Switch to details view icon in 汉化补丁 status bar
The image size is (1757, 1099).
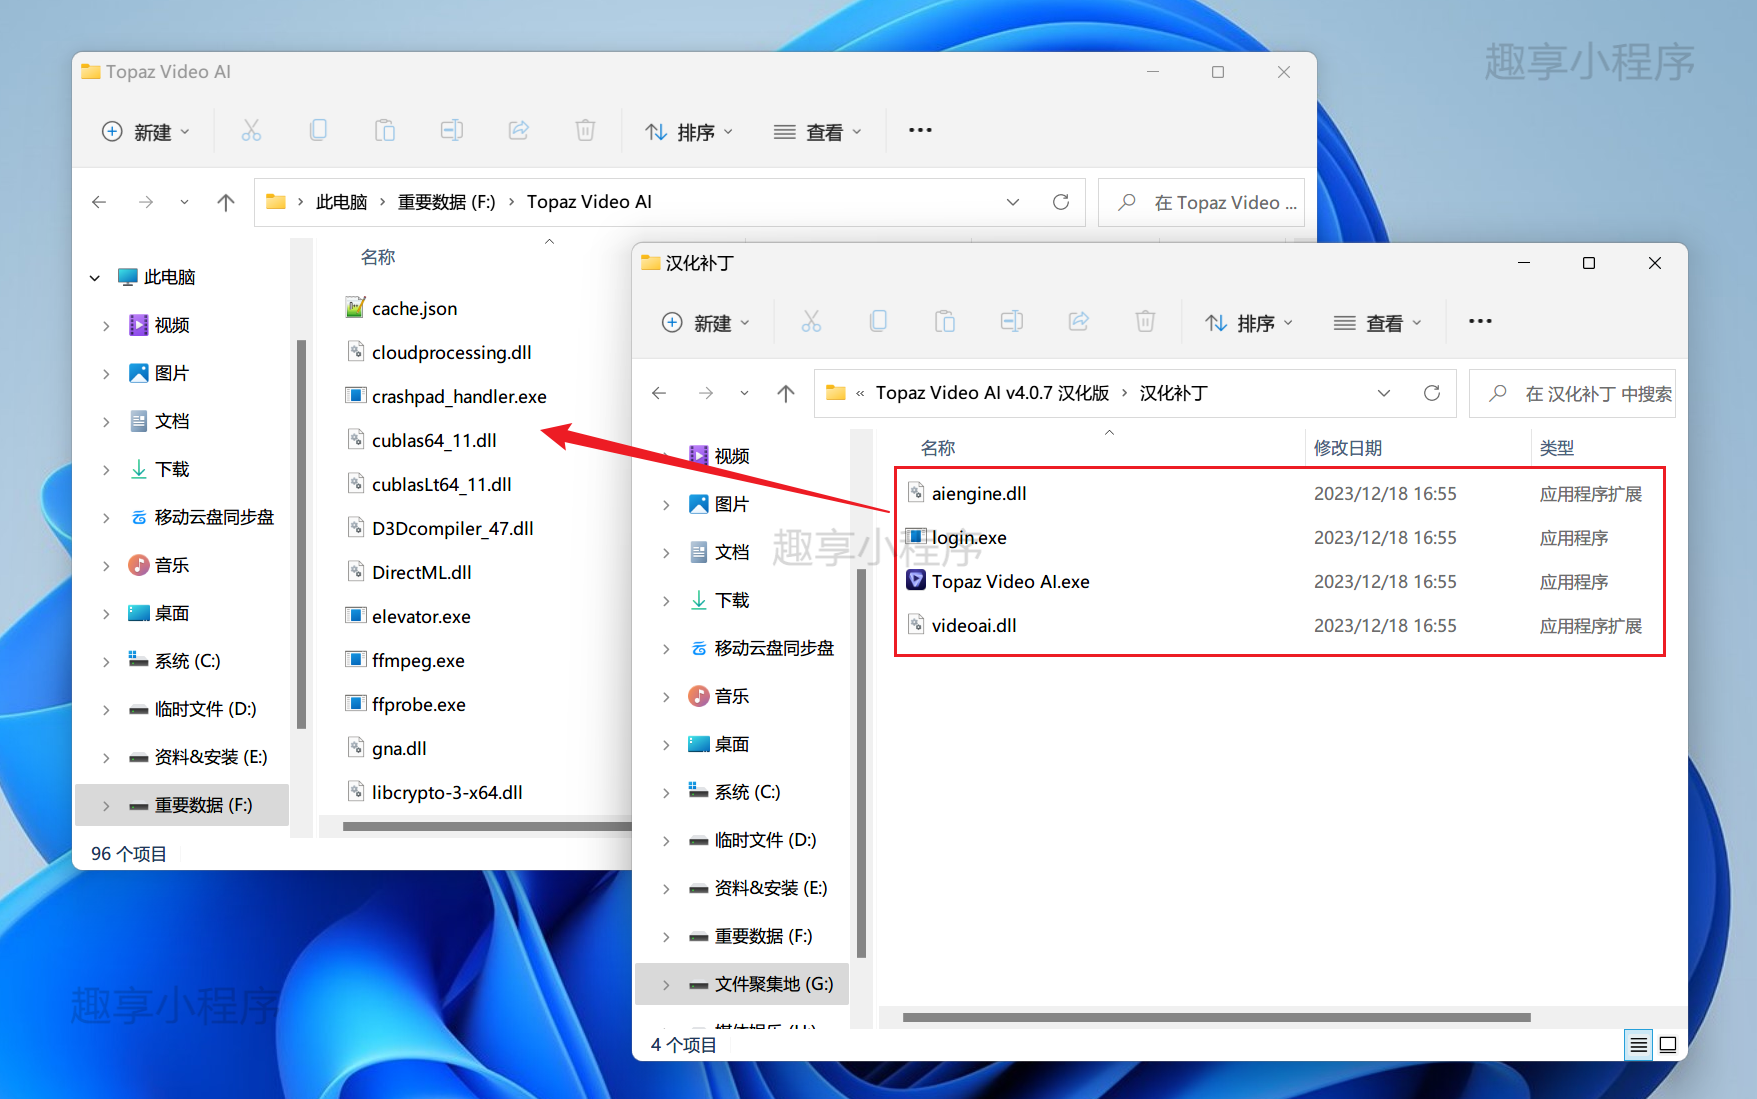(x=1639, y=1045)
